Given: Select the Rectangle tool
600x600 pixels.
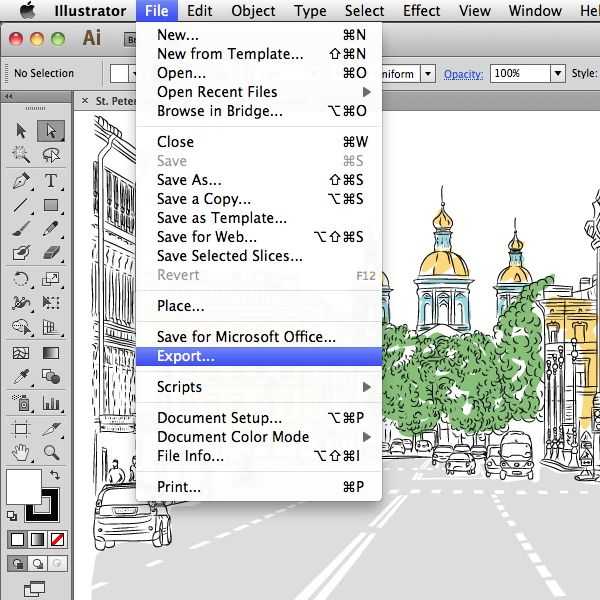Looking at the screenshot, I should pyautogui.click(x=51, y=205).
